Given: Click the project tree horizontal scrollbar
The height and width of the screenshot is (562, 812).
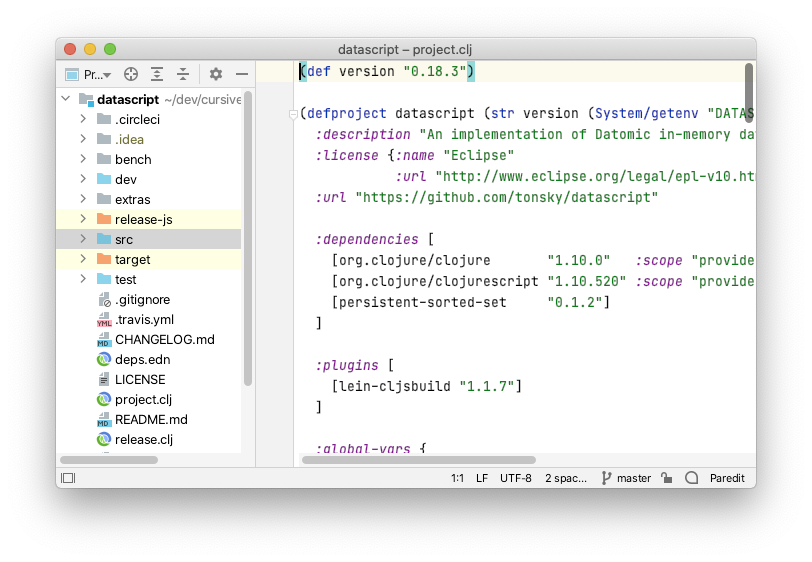Looking at the screenshot, I should point(109,460).
